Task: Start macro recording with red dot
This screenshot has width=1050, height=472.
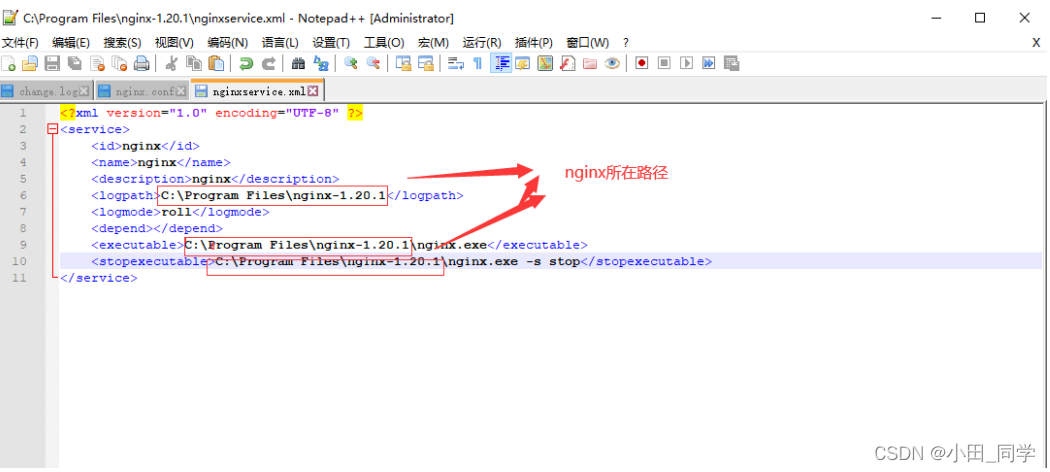Action: 642,64
